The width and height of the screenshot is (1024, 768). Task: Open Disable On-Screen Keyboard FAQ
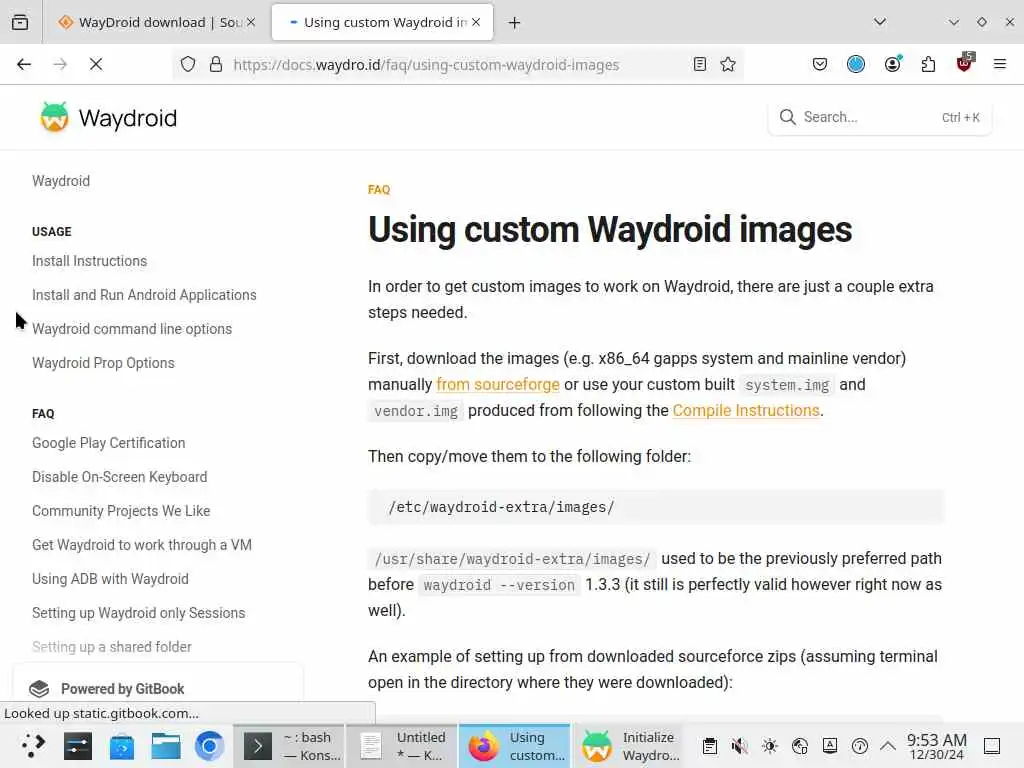tap(120, 477)
